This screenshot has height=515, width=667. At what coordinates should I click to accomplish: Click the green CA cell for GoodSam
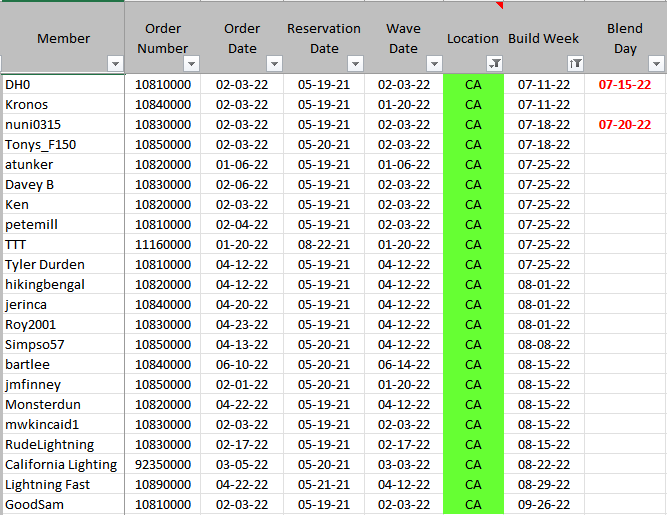pyautogui.click(x=473, y=505)
